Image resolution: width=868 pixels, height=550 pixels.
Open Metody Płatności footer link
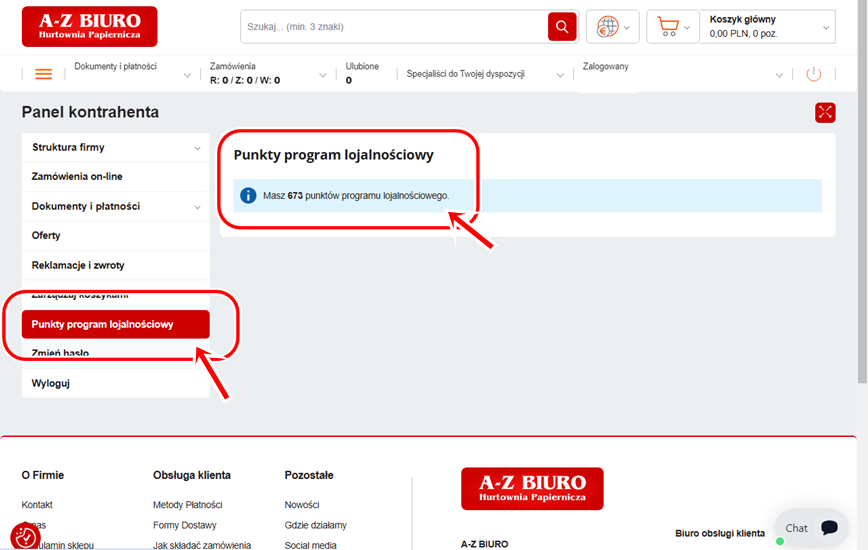pyautogui.click(x=188, y=505)
